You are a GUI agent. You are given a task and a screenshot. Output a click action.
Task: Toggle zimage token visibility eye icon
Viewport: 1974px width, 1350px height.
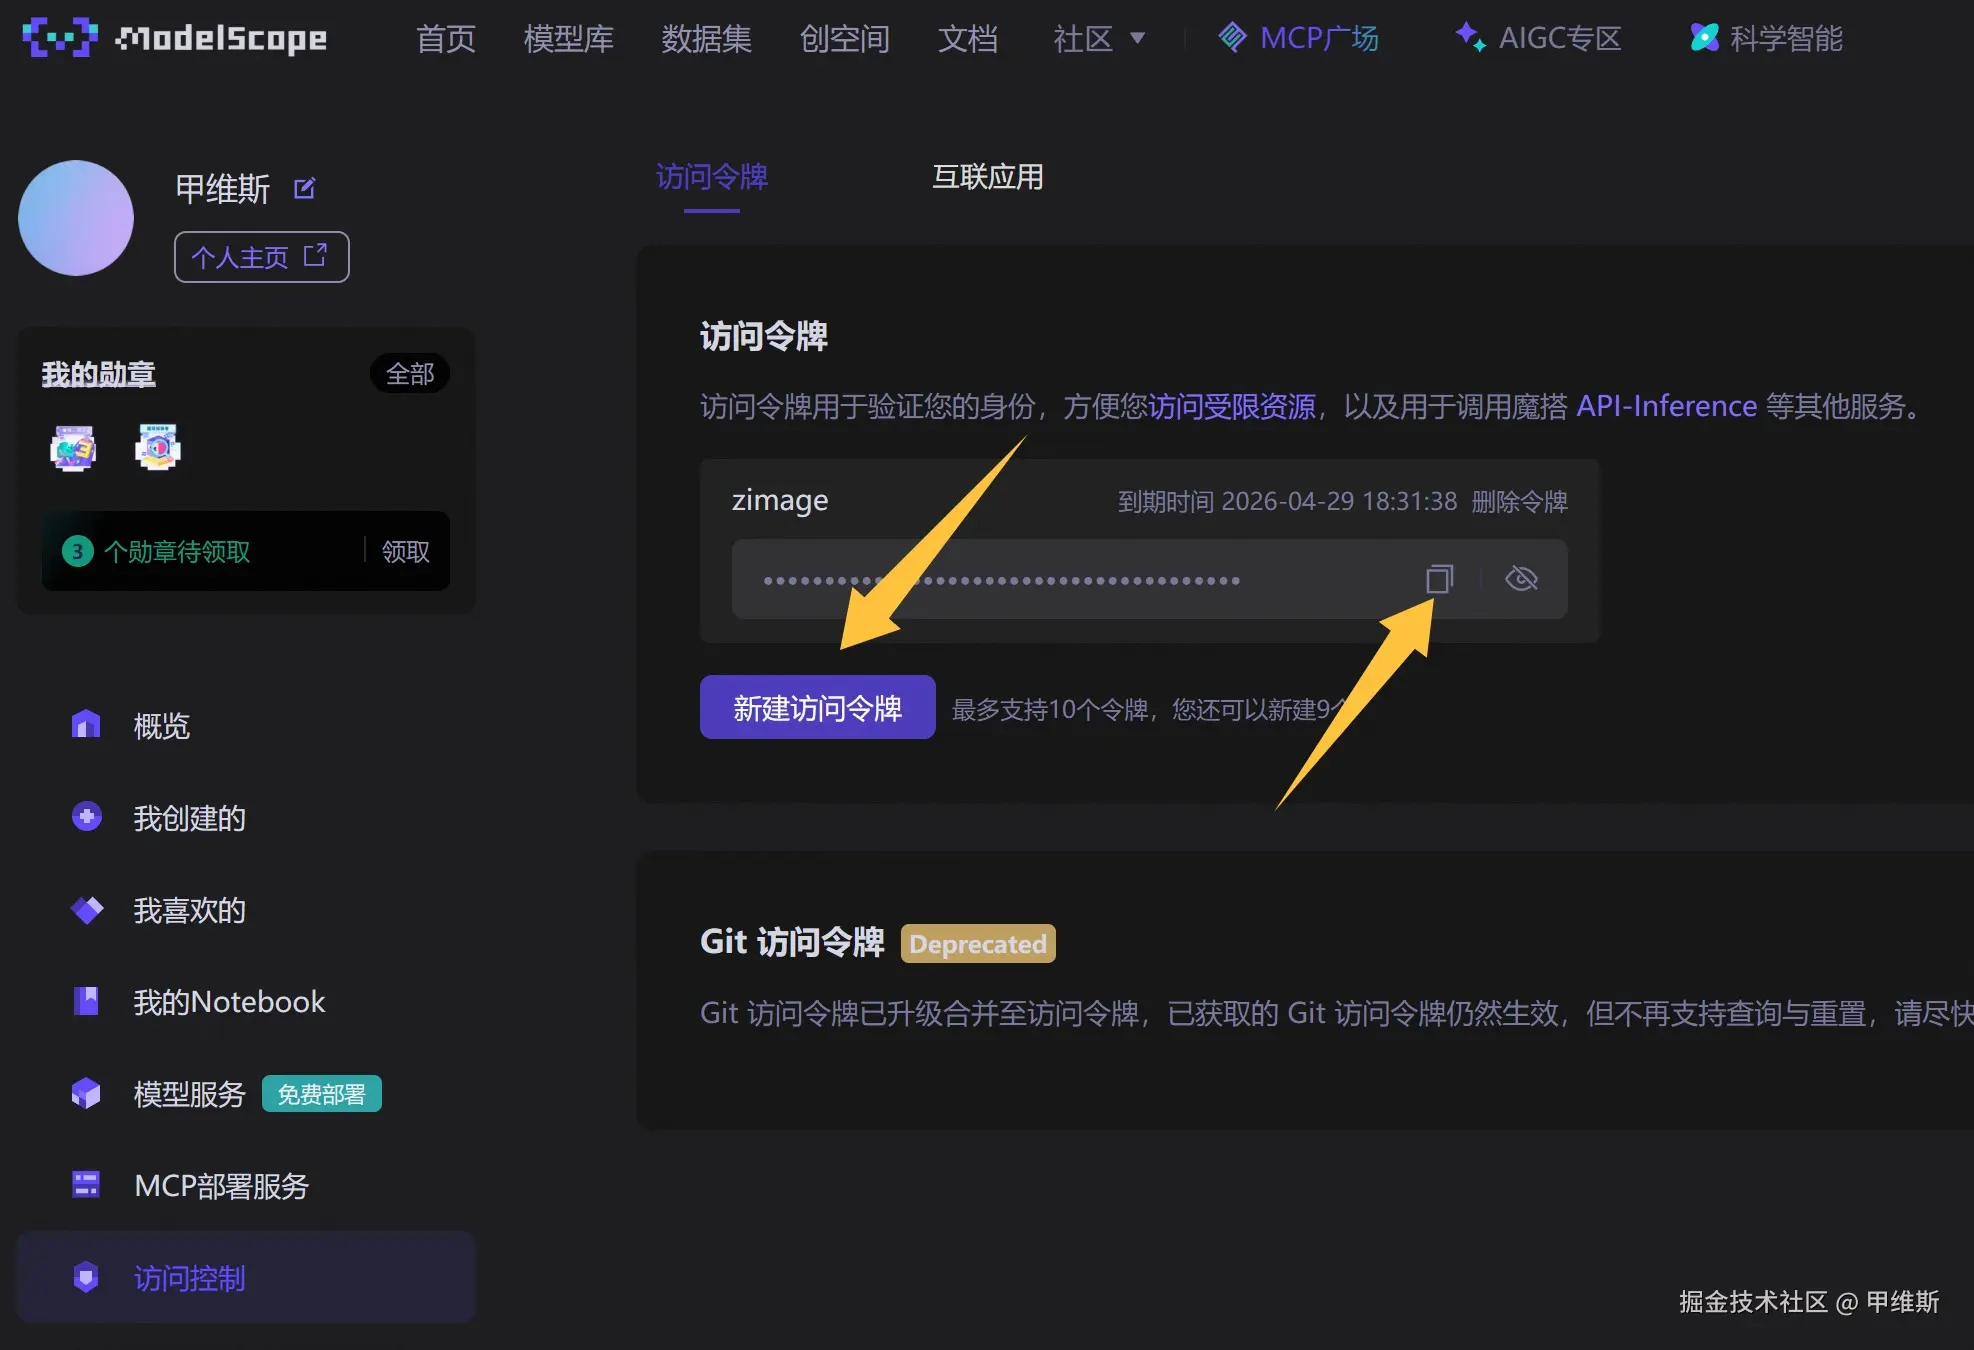(x=1521, y=579)
